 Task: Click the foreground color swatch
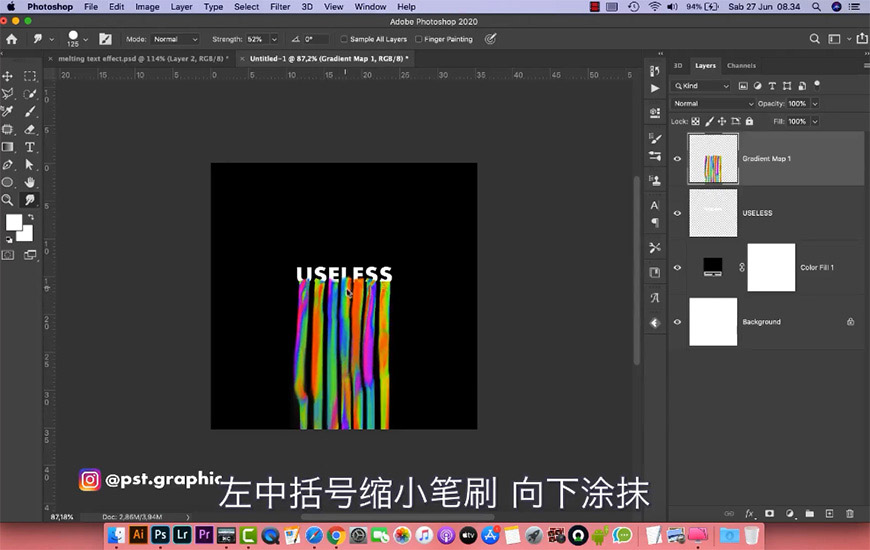(x=13, y=222)
